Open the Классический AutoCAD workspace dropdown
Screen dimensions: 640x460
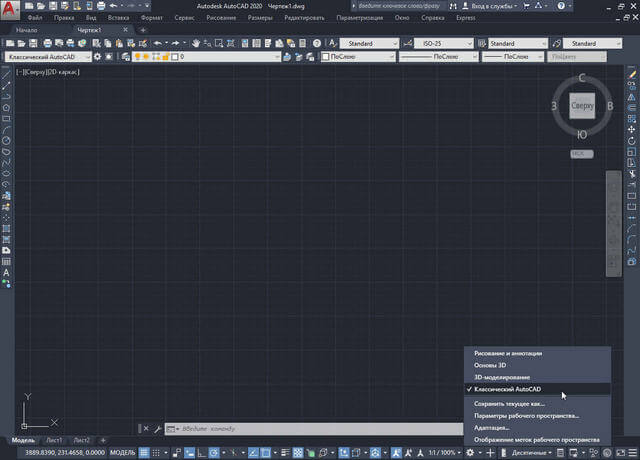click(x=48, y=57)
